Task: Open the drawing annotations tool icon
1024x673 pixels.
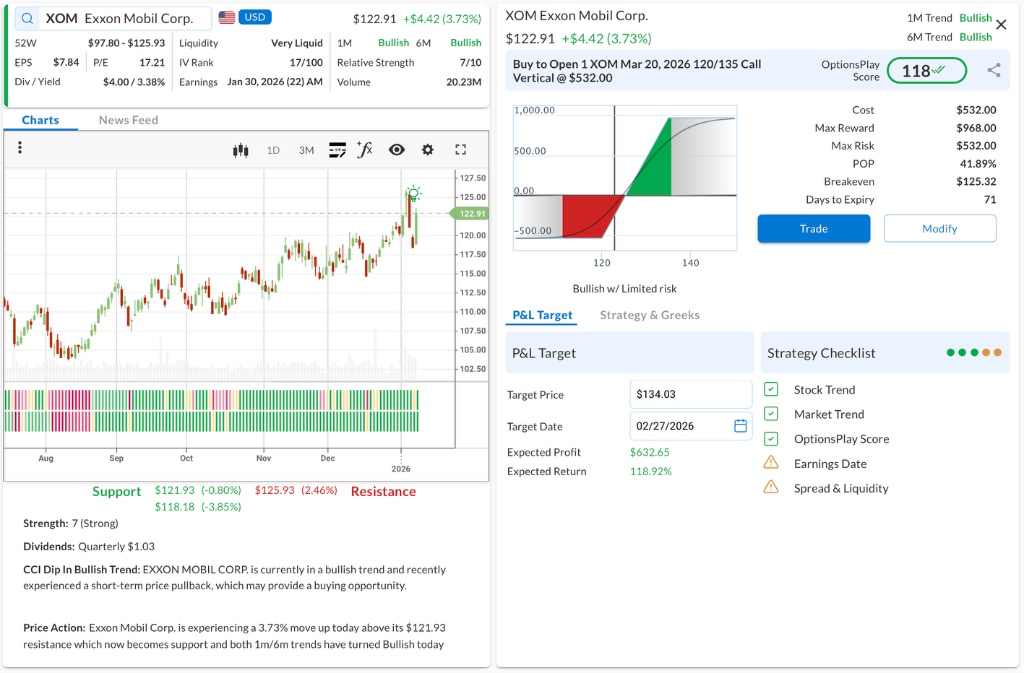Action: [337, 150]
